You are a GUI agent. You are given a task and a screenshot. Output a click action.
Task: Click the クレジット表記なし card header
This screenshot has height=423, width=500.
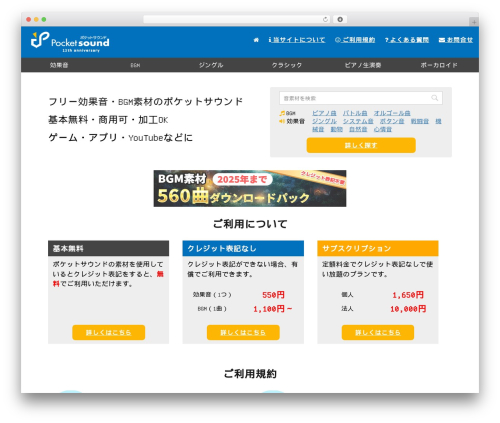[x=243, y=248]
